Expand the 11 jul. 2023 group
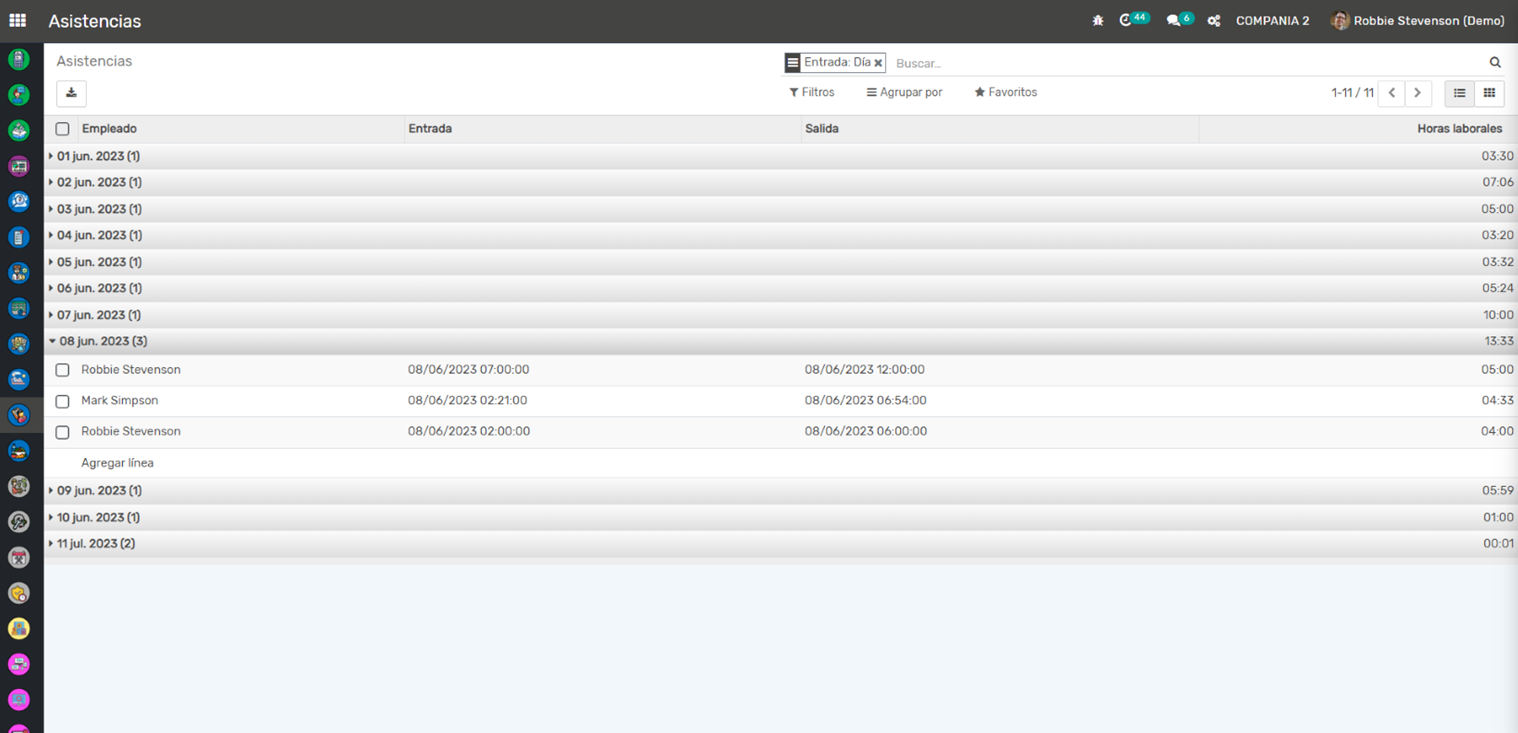Image resolution: width=1518 pixels, height=733 pixels. [x=95, y=544]
